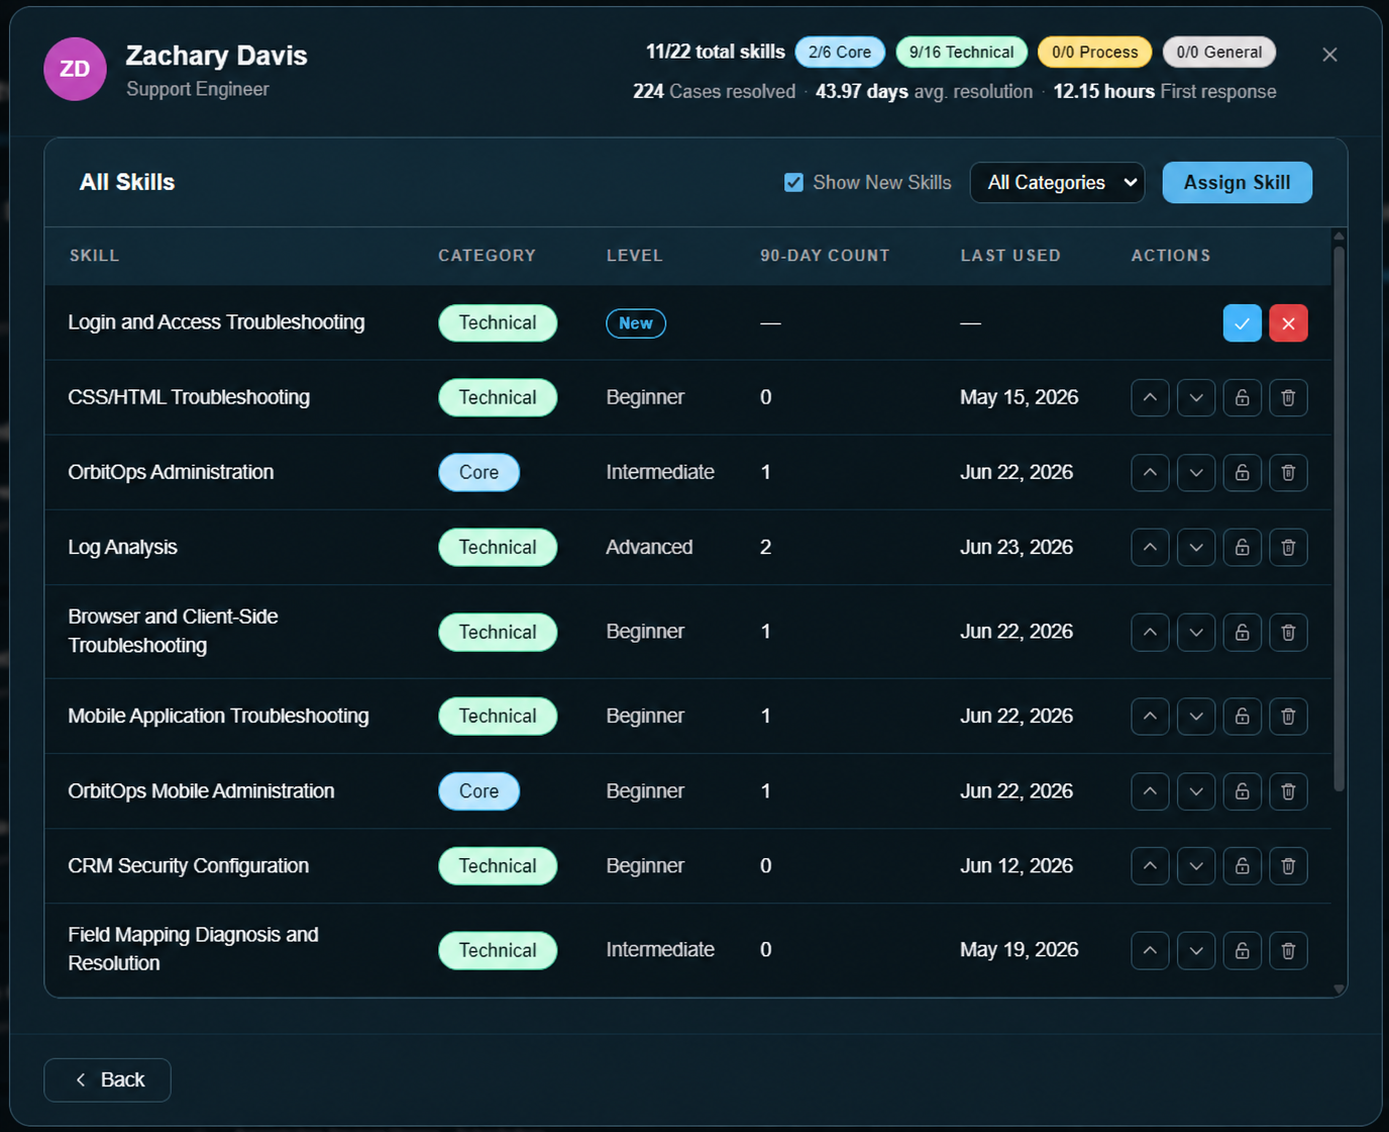Raise level of Log Analysis skill
This screenshot has width=1389, height=1132.
pyautogui.click(x=1150, y=547)
